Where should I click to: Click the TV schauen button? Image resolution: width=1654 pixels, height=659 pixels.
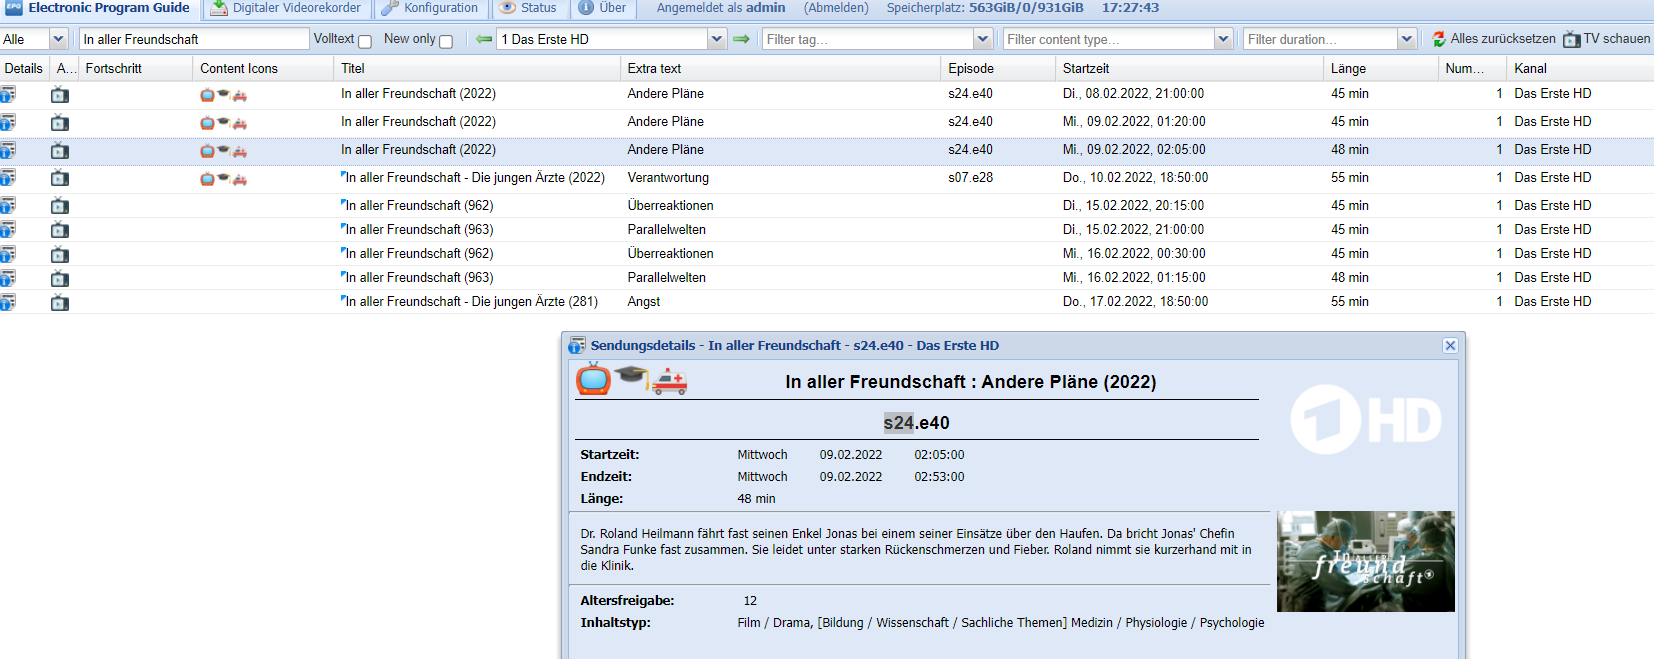pyautogui.click(x=1606, y=39)
